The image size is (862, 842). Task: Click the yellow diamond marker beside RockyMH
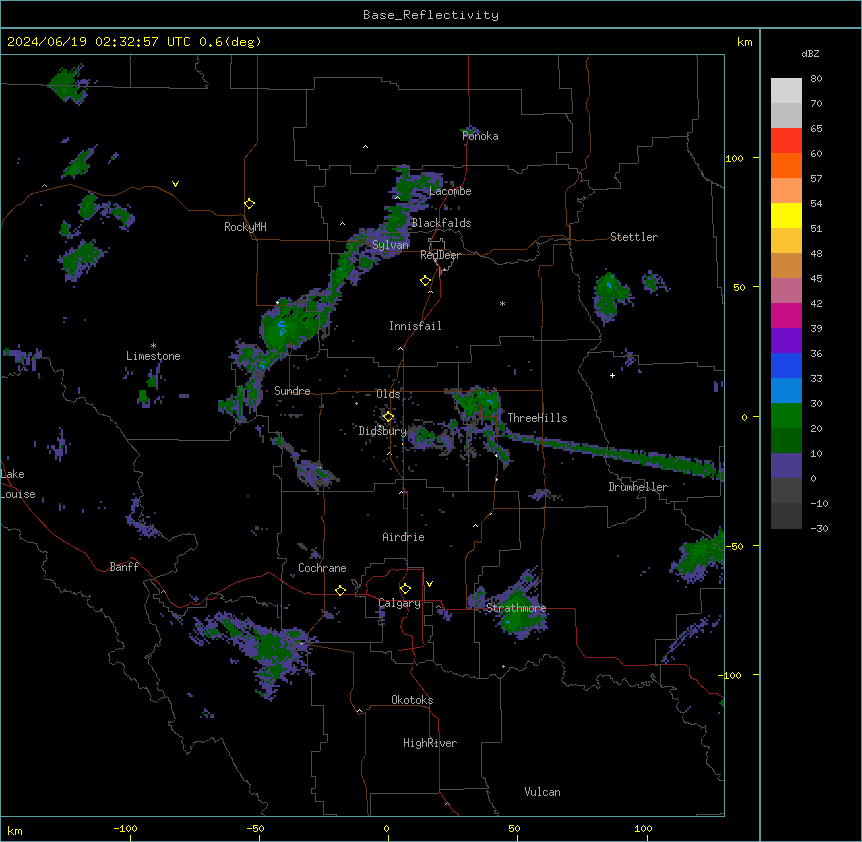(249, 204)
